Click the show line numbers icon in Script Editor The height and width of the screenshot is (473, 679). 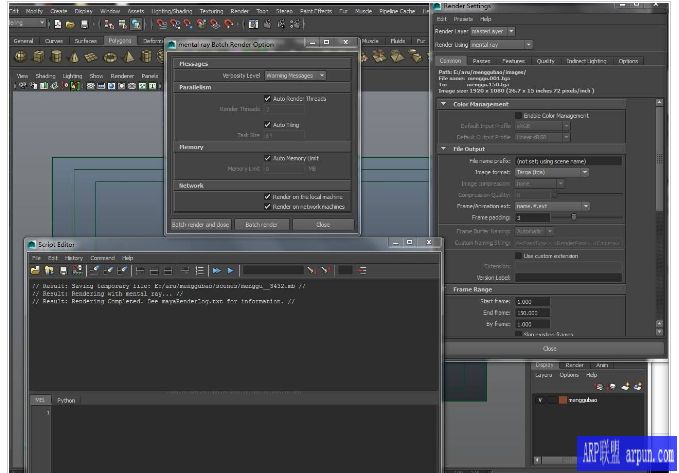coord(201,270)
